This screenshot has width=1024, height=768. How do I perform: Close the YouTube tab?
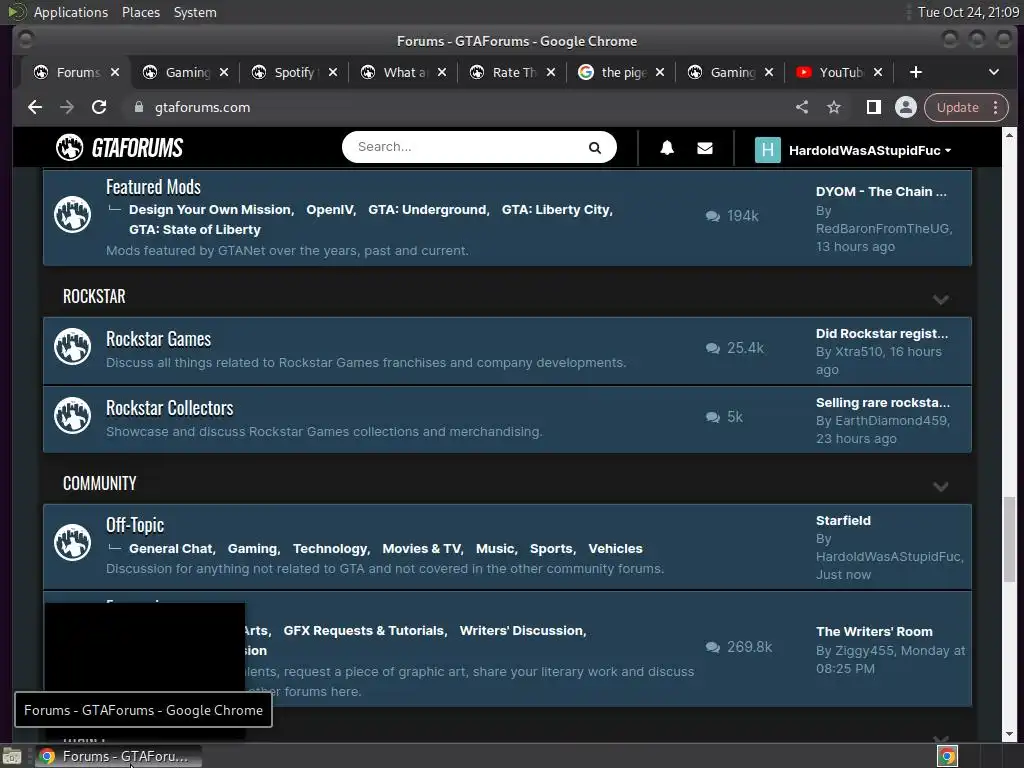point(878,72)
